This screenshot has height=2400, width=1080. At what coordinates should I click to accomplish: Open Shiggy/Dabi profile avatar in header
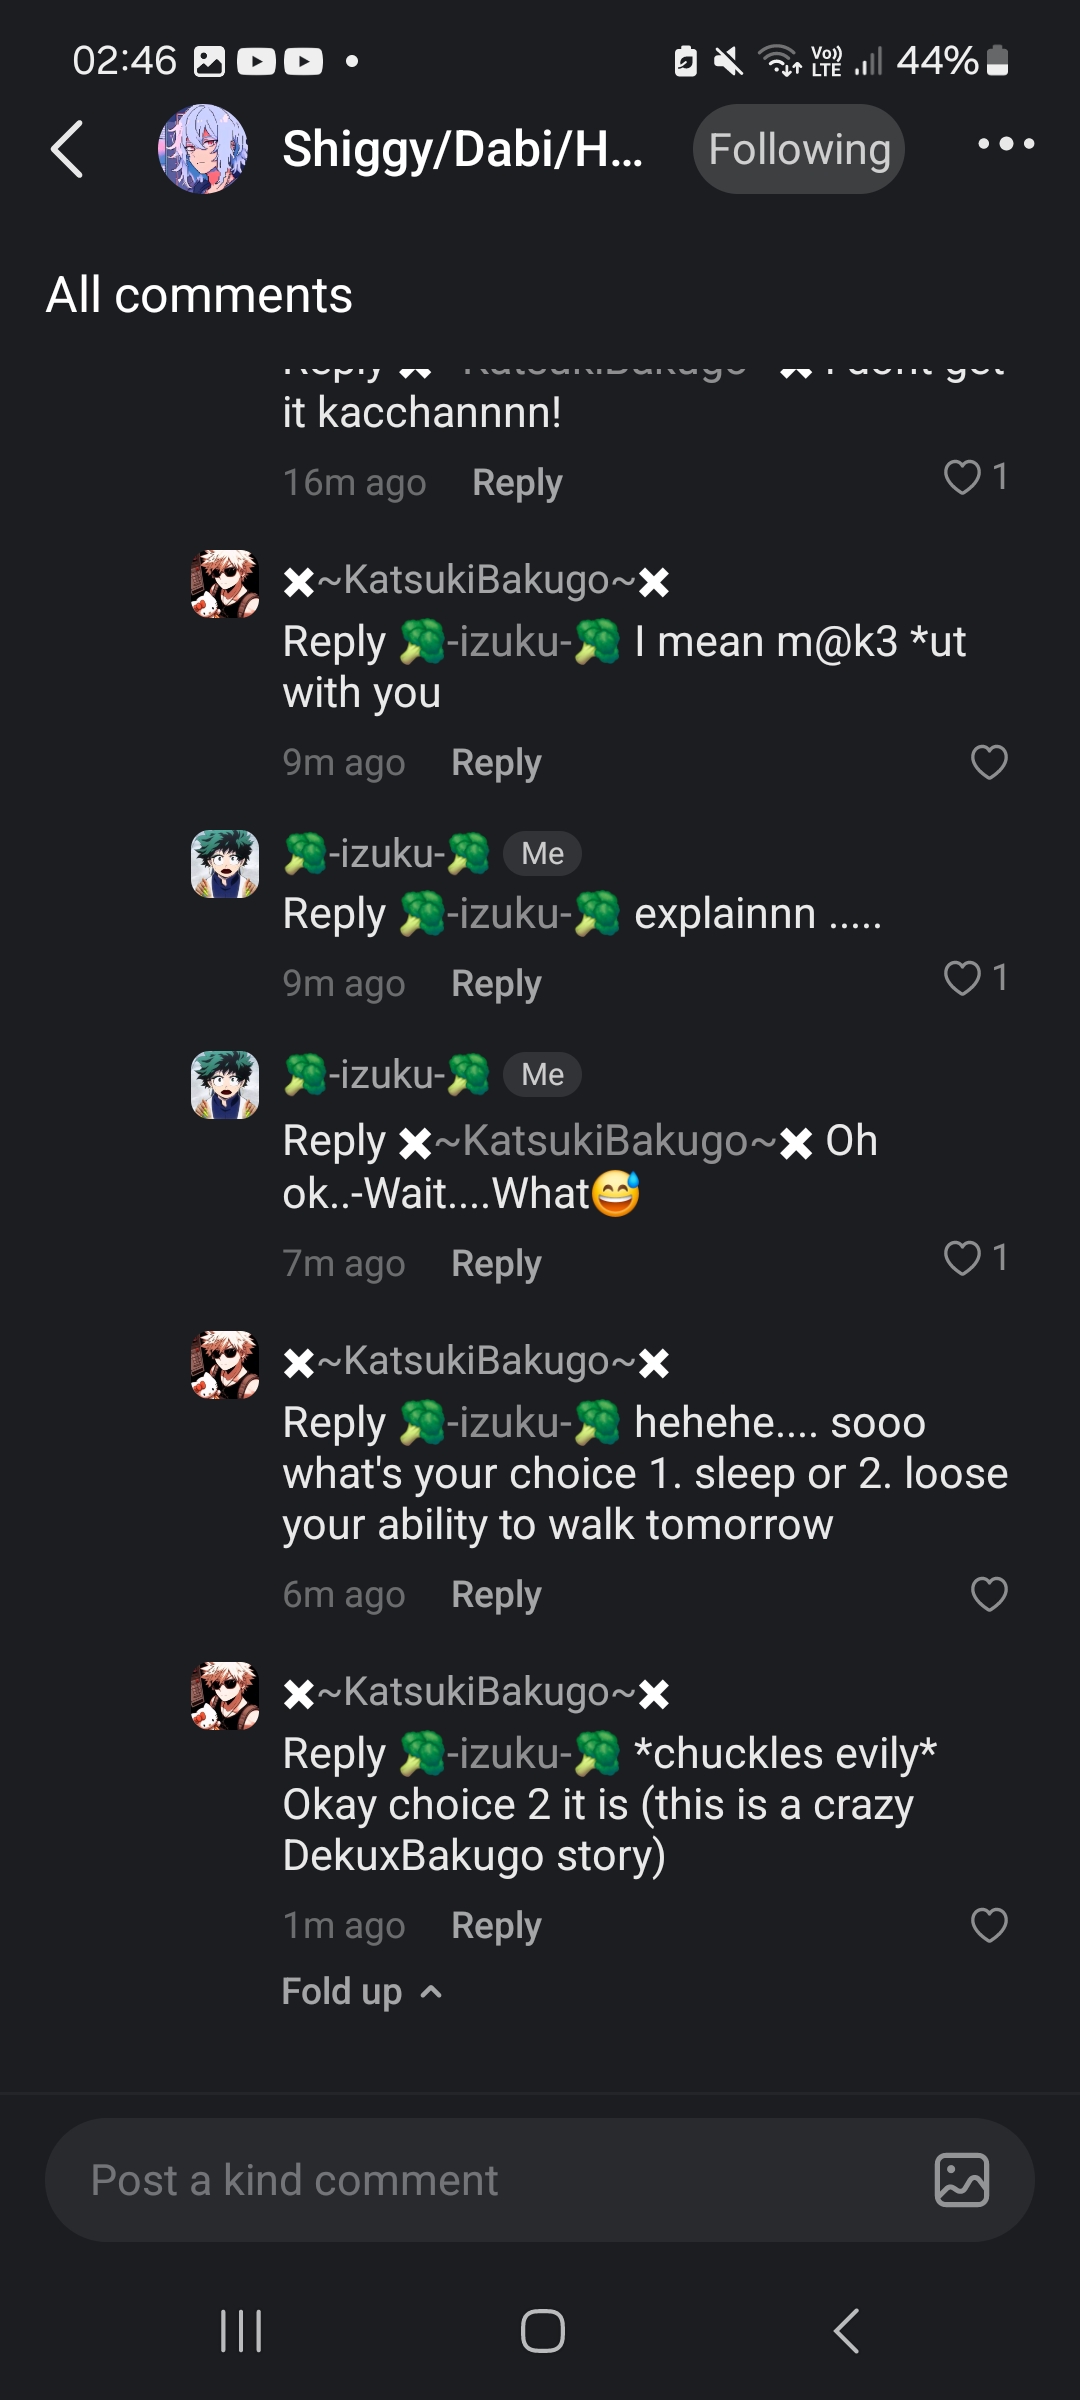[x=203, y=149]
